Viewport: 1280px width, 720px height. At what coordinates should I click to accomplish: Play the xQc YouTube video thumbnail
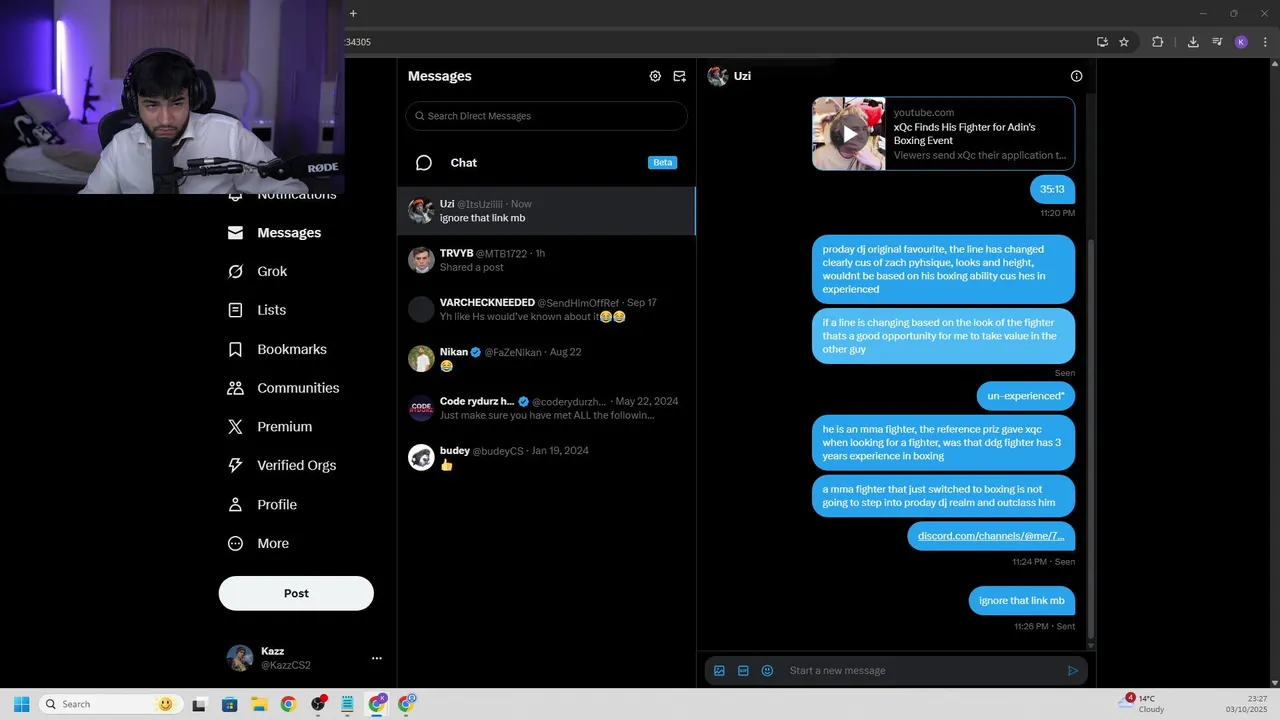[849, 133]
